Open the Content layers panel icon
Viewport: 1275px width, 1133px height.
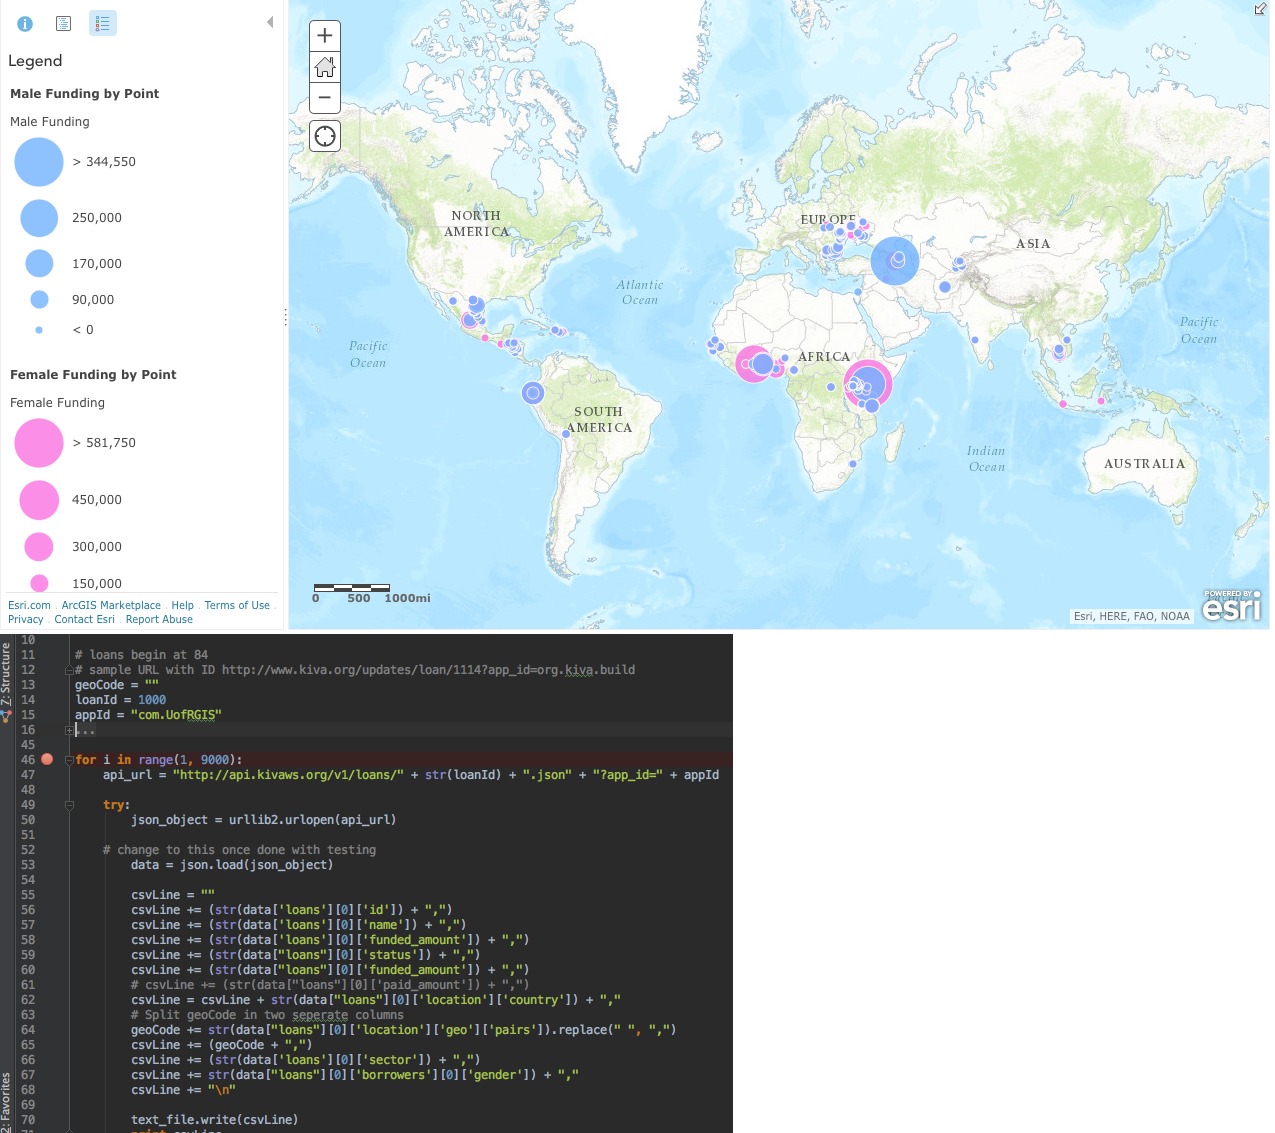pos(64,23)
